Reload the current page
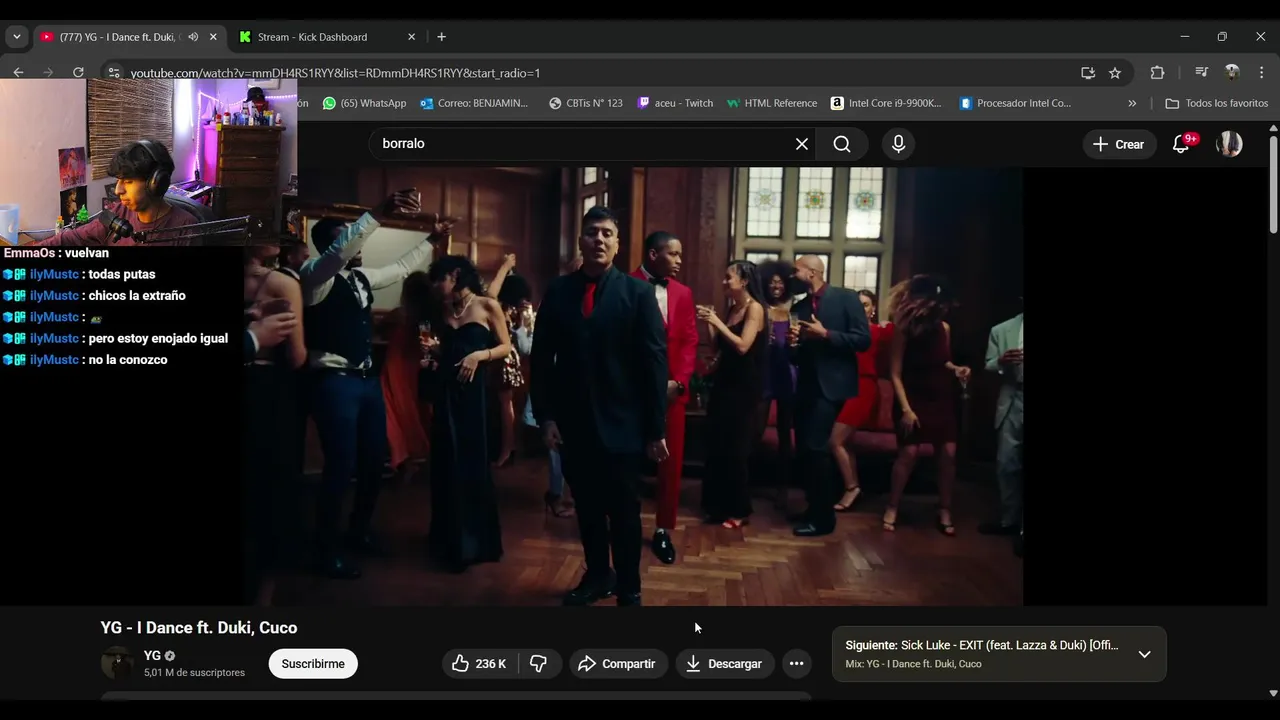This screenshot has width=1280, height=720. coord(78,72)
